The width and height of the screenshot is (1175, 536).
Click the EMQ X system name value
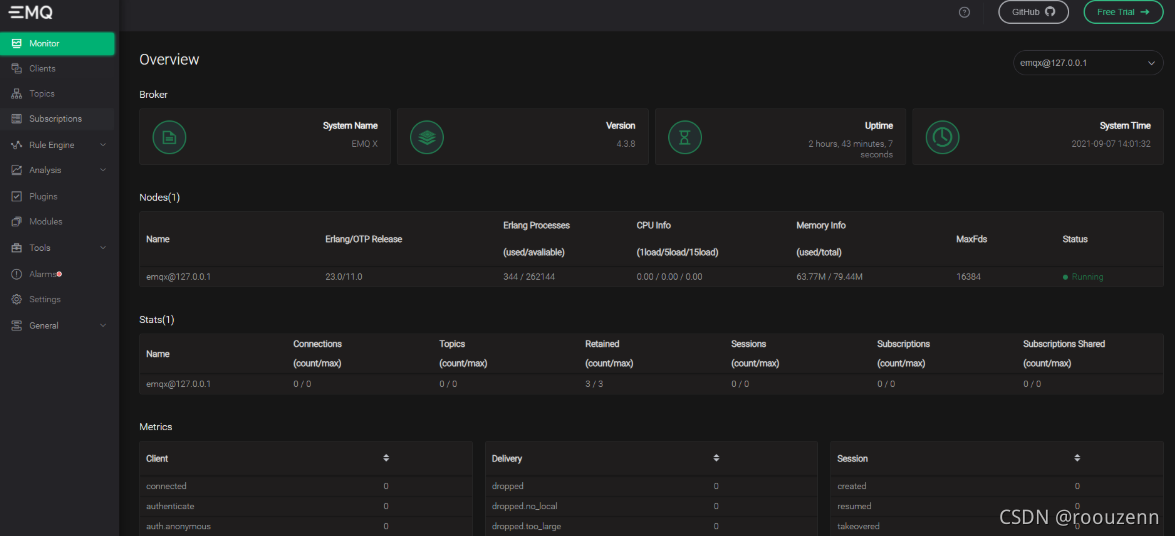click(x=364, y=142)
